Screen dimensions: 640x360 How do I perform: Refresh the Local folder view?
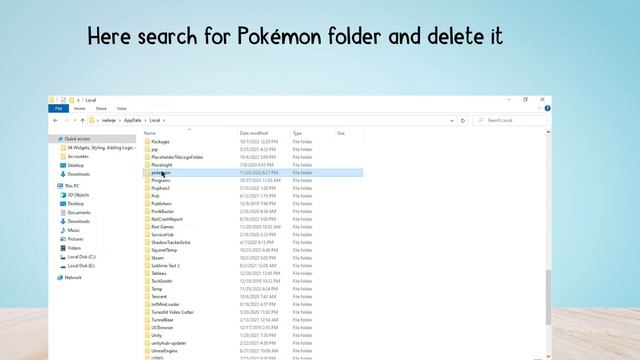(x=463, y=120)
